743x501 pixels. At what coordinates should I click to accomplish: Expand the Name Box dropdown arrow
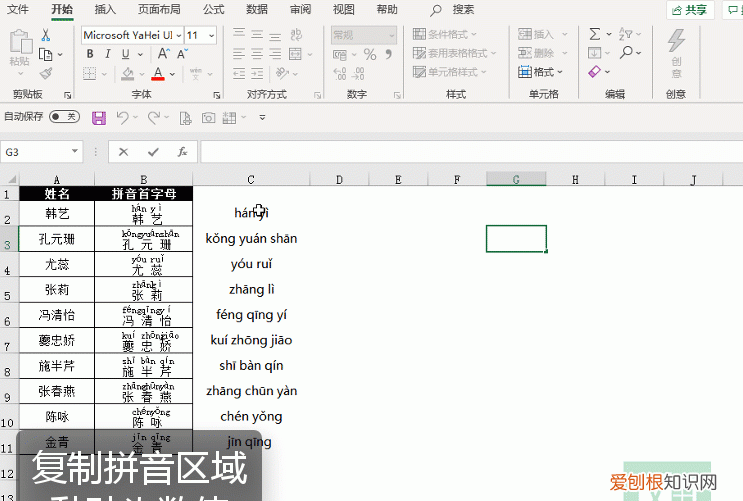click(74, 151)
